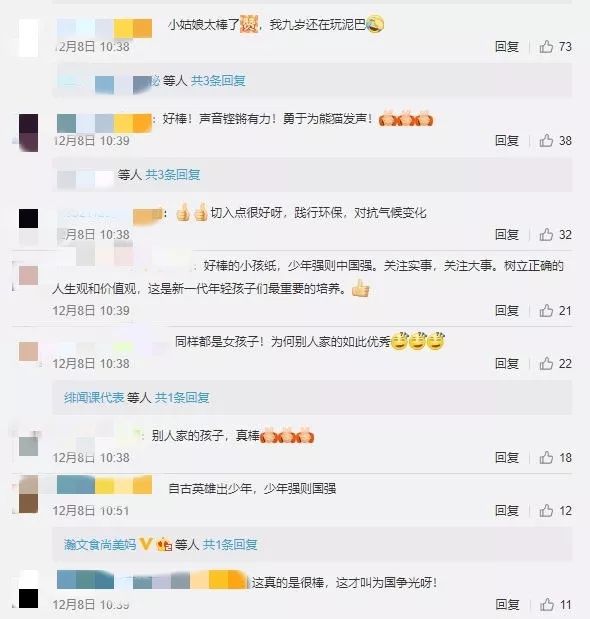Open 绯闻课代表 user profile link
The width and height of the screenshot is (590, 619).
coord(94,398)
